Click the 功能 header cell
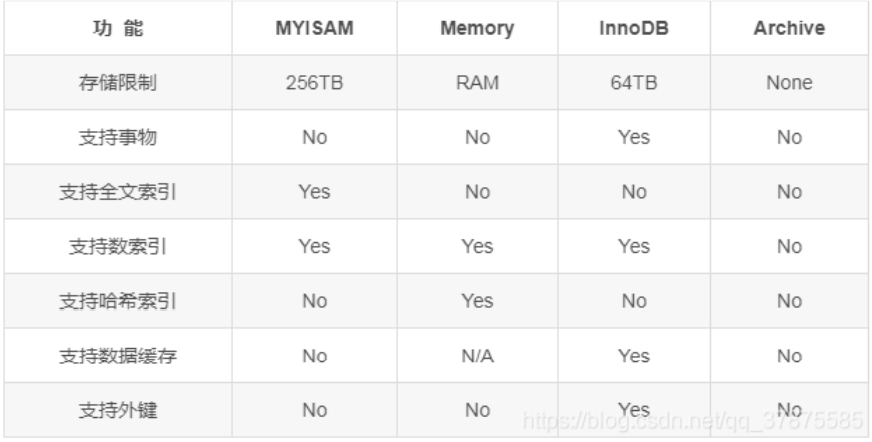Viewport: 872px width, 442px height. 118,28
